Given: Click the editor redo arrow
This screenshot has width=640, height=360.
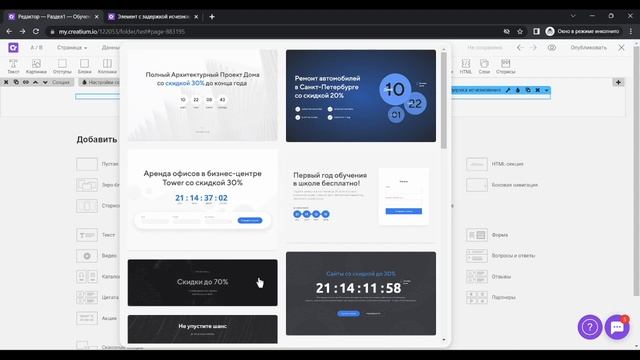Looking at the screenshot, I should pyautogui.click(x=534, y=48).
